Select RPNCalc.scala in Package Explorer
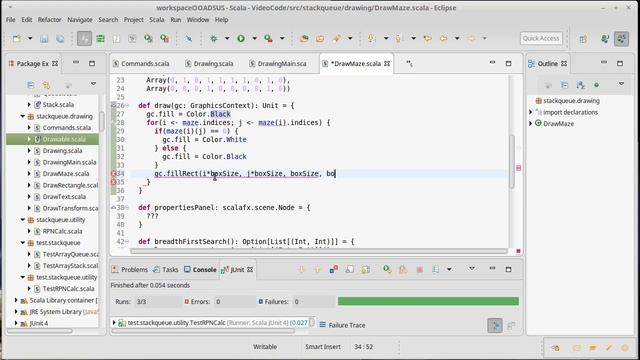Screen dimensions: 640x360 pos(62,231)
